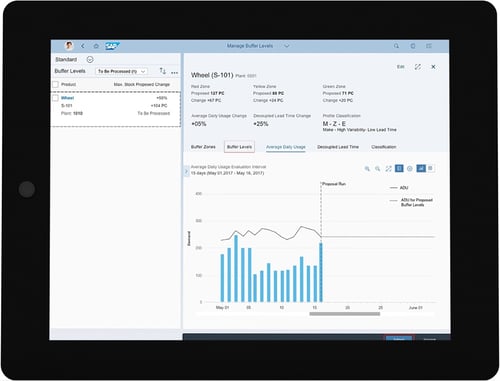Click the +05% Average Daily Usage Change value
Image resolution: width=500 pixels, height=381 pixels.
pos(199,124)
